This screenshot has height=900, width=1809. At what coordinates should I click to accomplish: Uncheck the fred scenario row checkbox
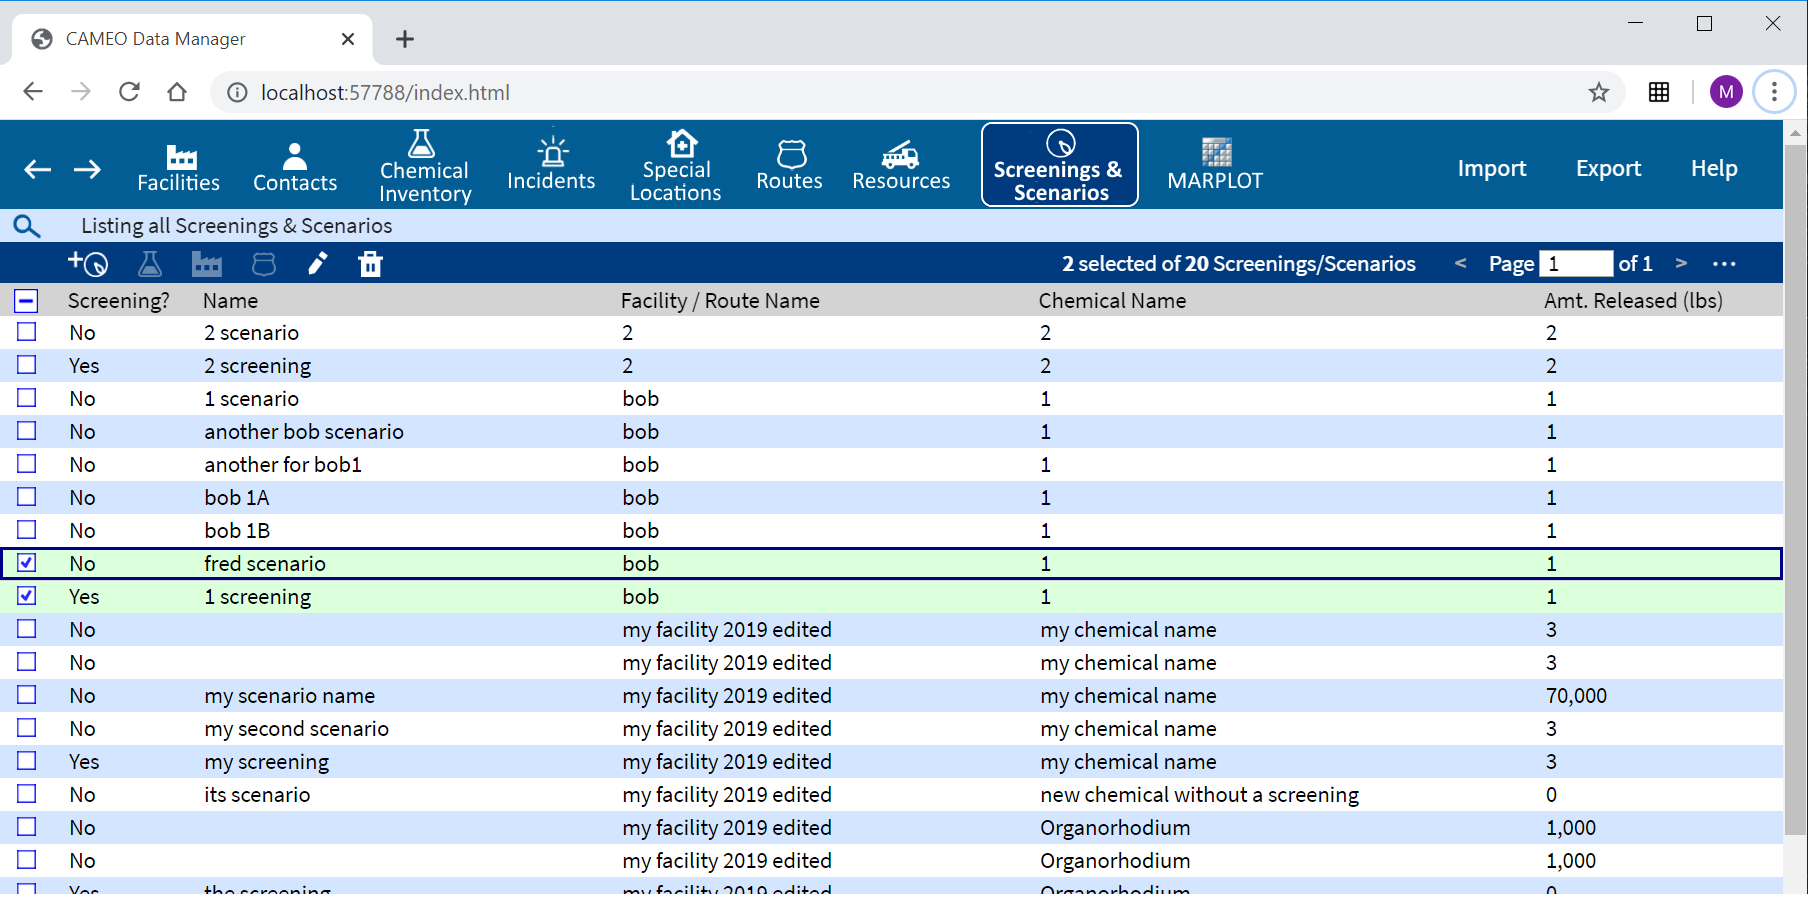pos(27,563)
